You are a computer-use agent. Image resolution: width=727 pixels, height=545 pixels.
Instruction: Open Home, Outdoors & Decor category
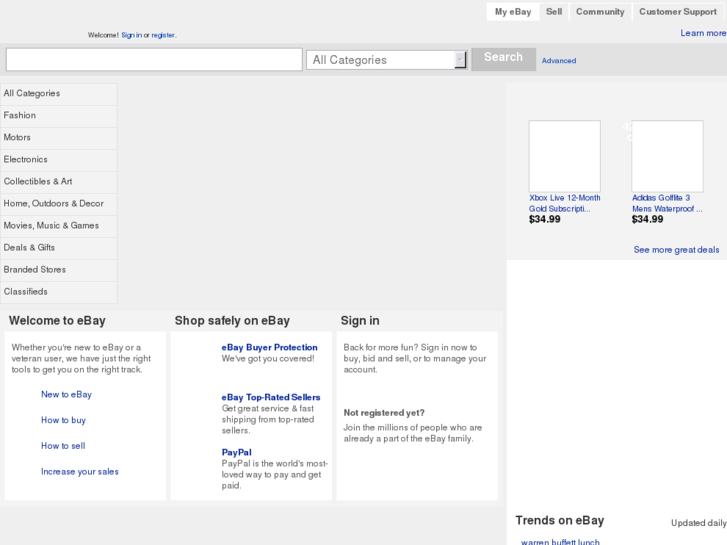[59, 204]
